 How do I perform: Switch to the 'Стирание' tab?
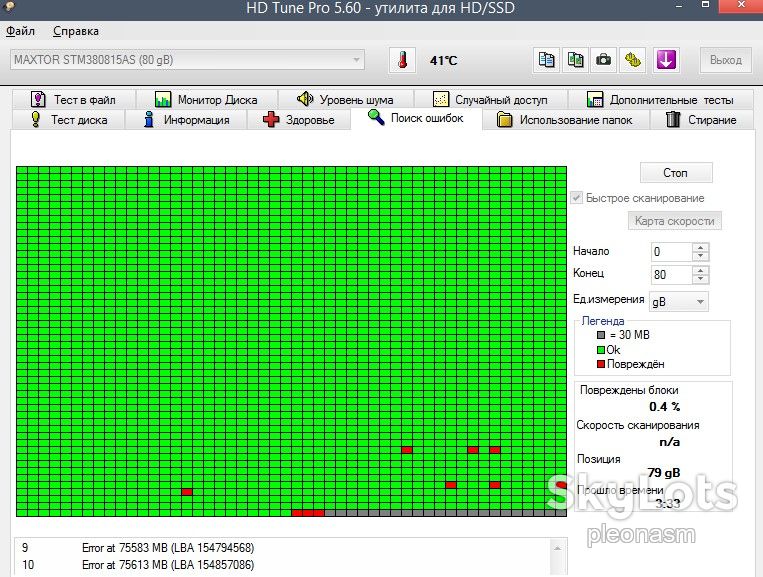click(x=701, y=120)
